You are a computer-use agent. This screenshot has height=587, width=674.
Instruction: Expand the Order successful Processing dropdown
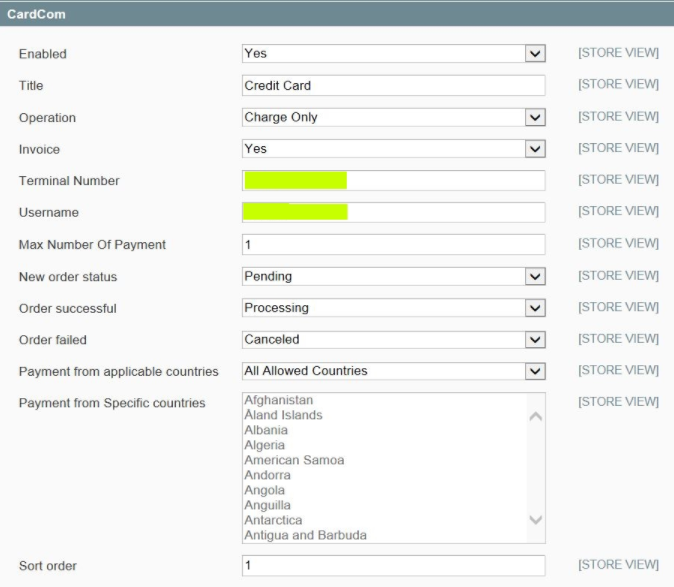(393, 308)
